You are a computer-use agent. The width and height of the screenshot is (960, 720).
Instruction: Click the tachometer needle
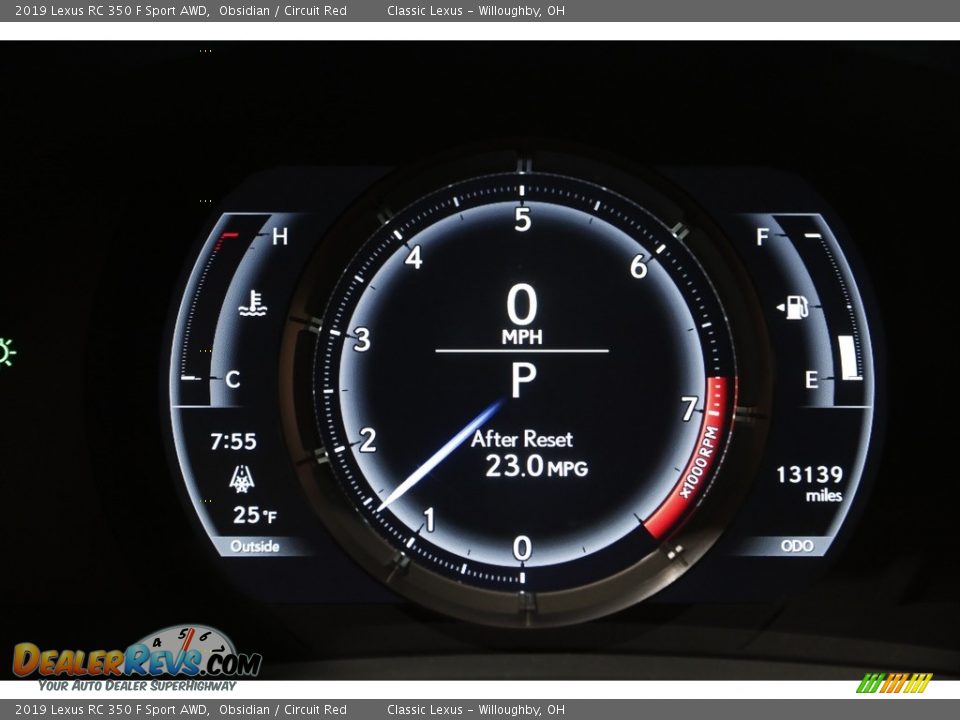[x=441, y=454]
